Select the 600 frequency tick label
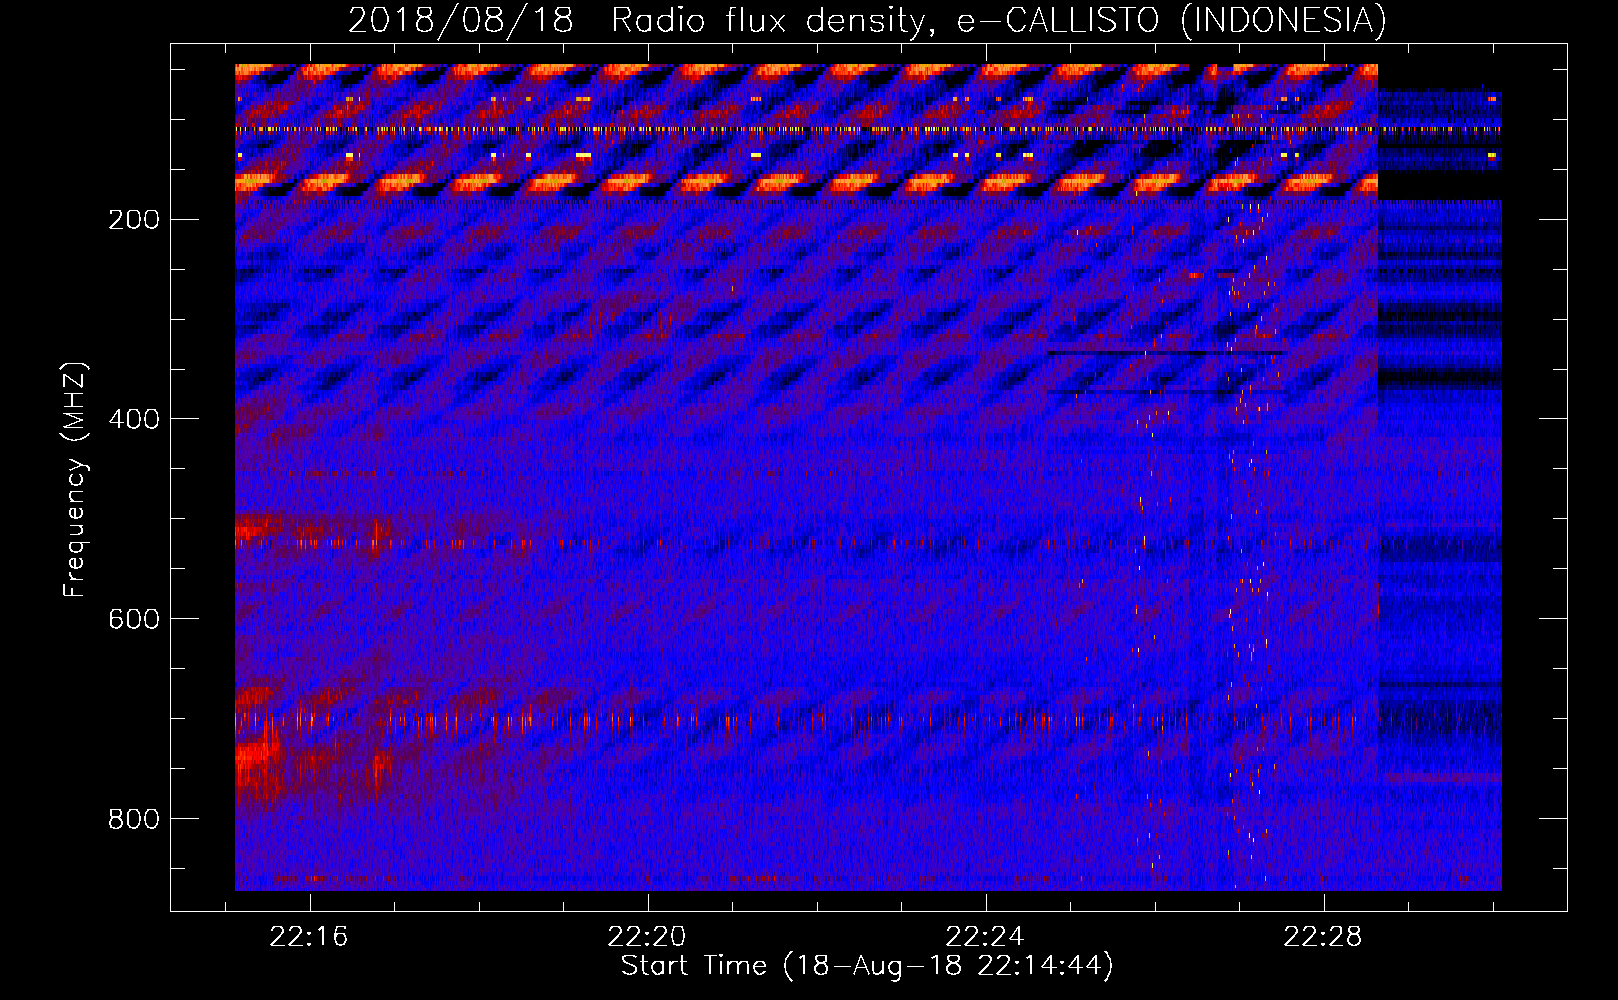Screen dimensions: 1618x1000 coord(134,619)
